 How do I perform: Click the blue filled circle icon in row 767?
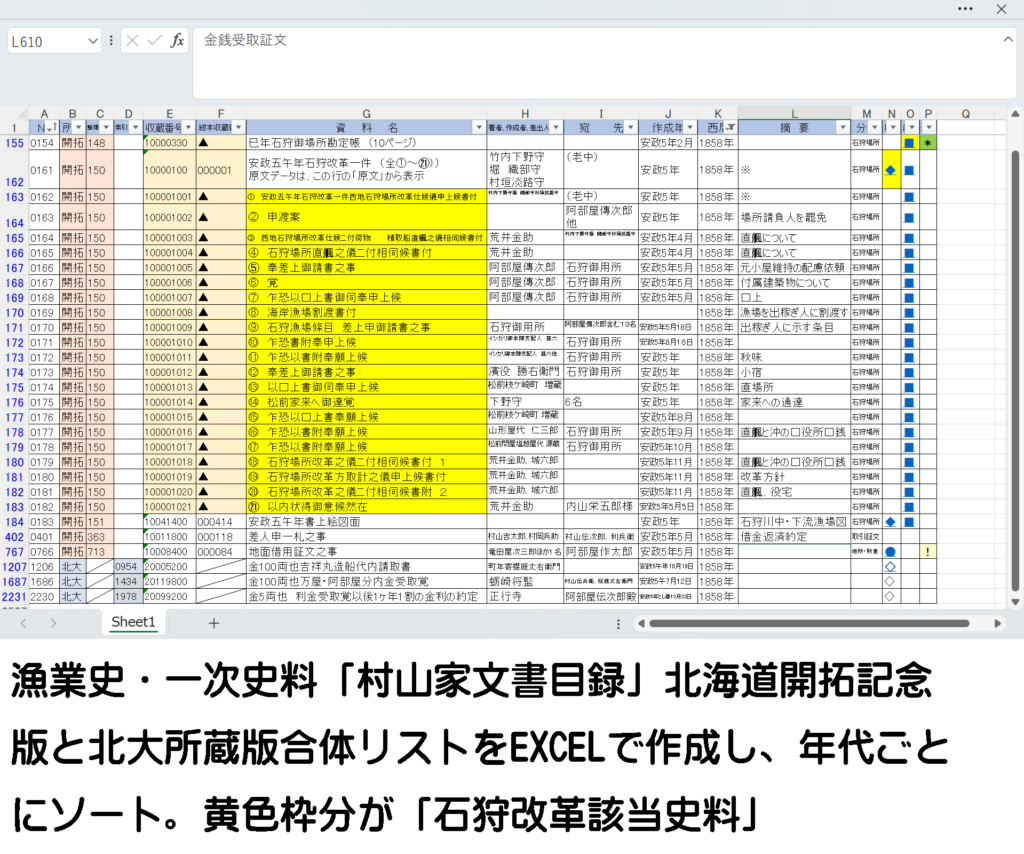(x=889, y=552)
